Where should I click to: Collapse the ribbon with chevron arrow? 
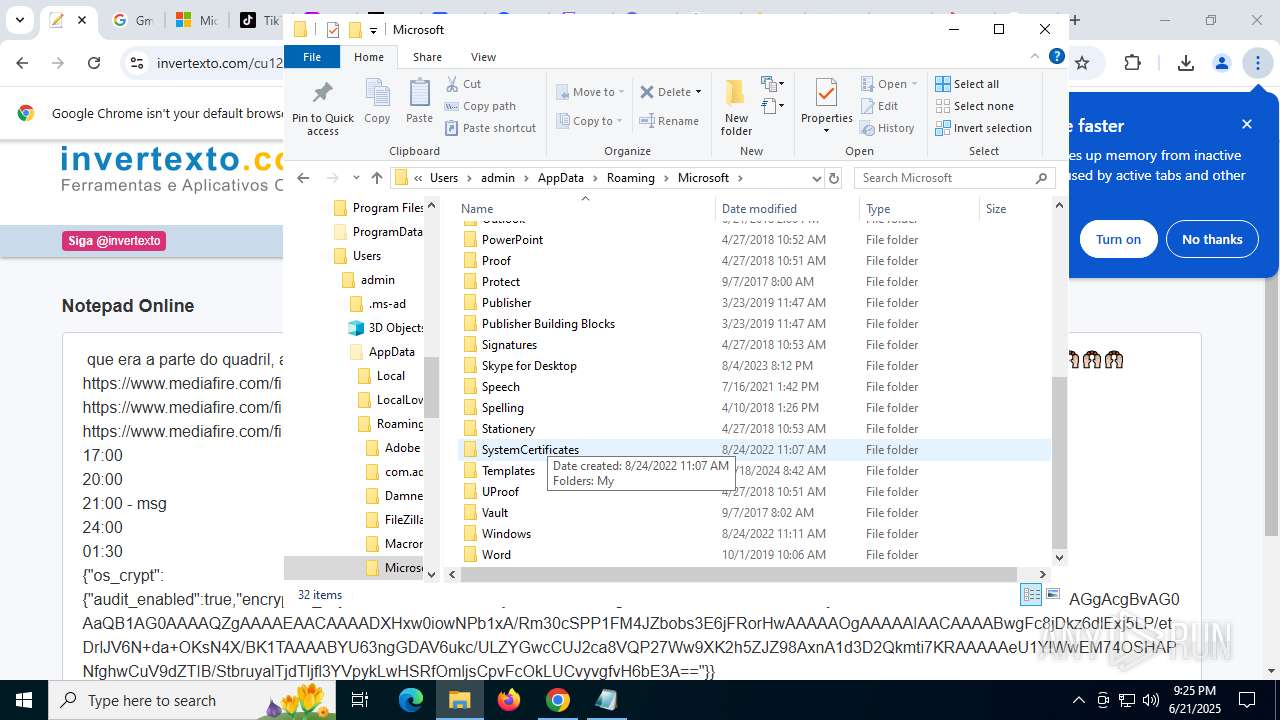(x=1036, y=57)
